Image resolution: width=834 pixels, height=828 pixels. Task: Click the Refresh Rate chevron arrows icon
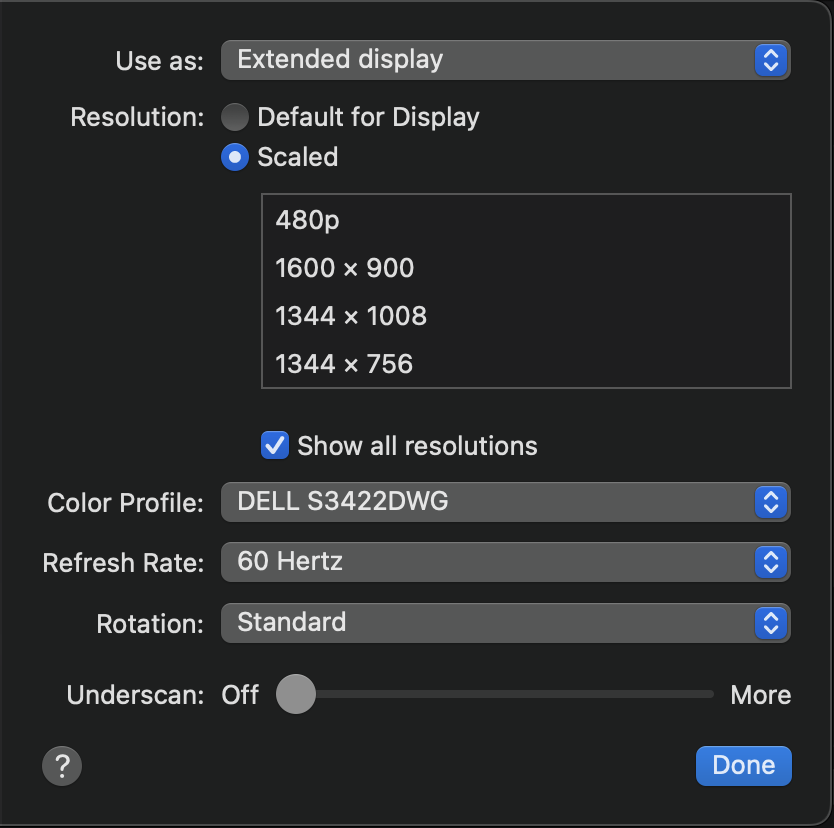tap(770, 562)
